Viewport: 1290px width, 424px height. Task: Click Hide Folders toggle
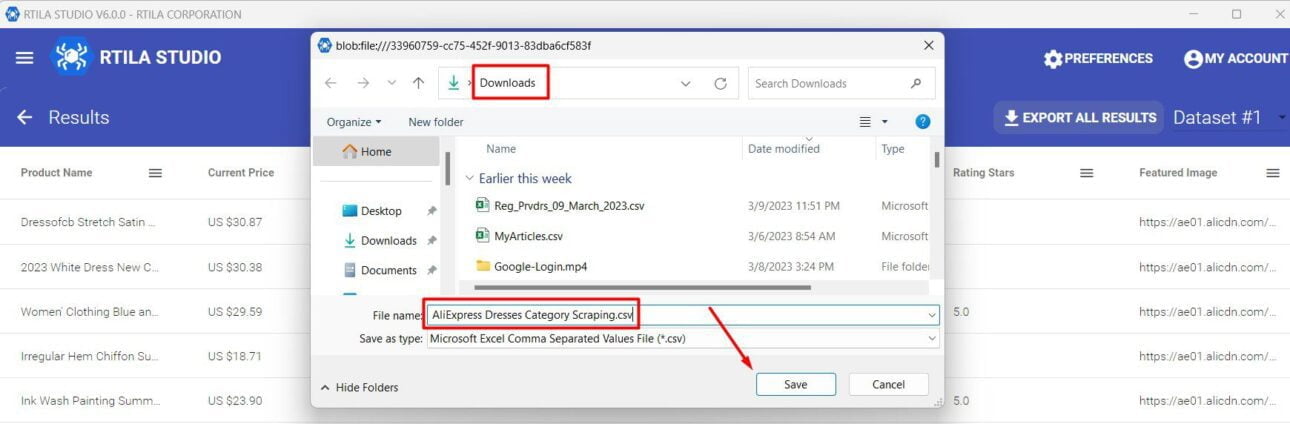coord(359,387)
